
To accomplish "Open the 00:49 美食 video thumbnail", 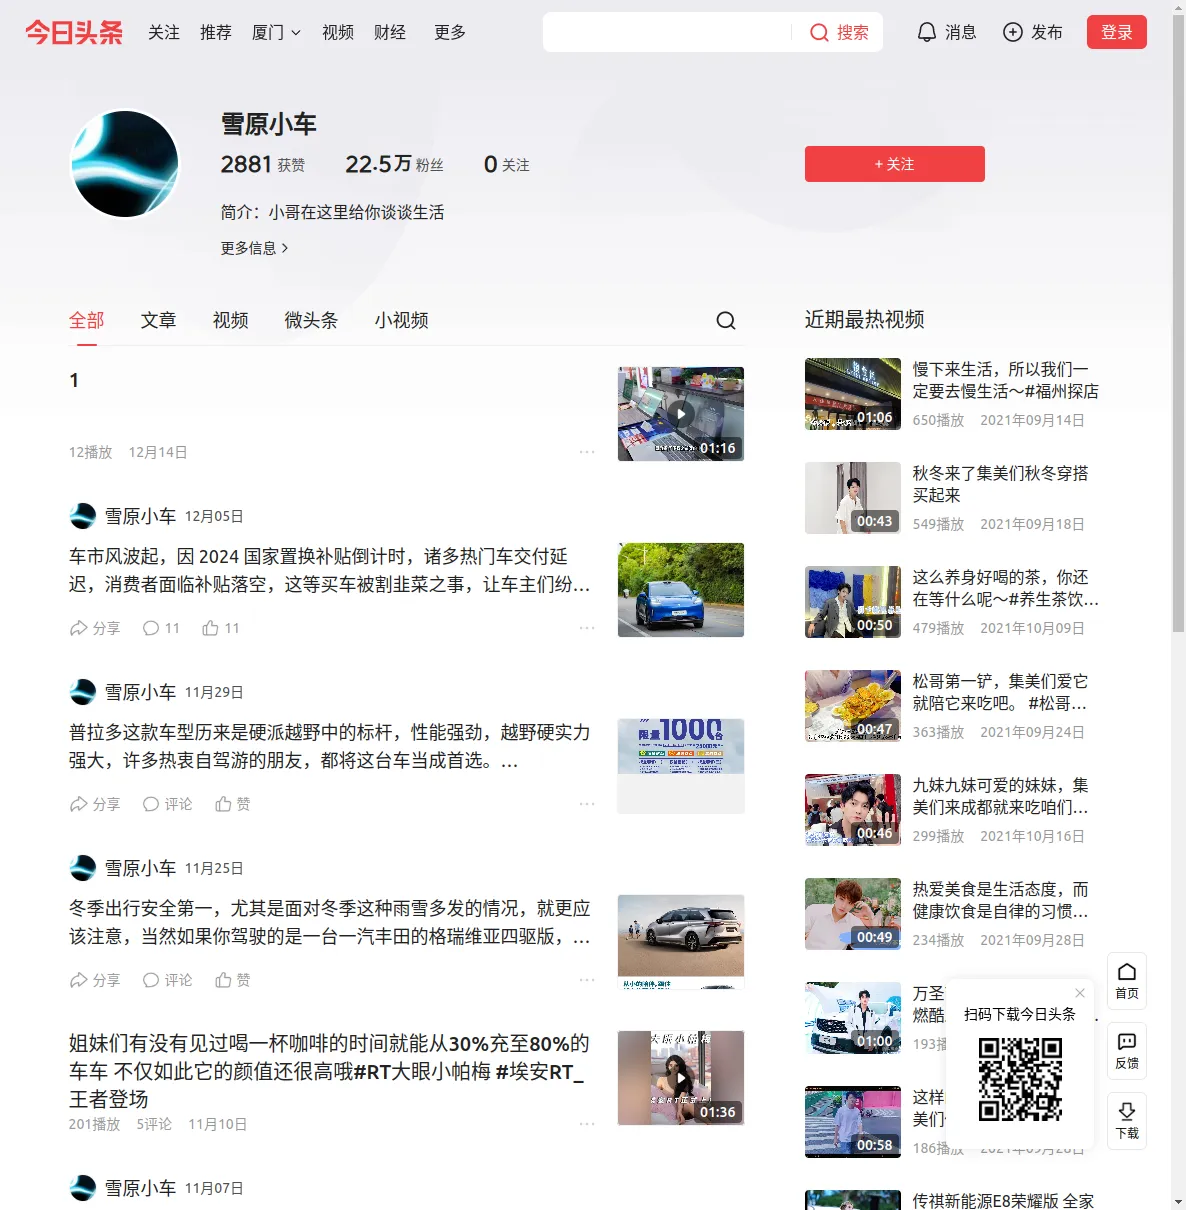I will pyautogui.click(x=853, y=914).
